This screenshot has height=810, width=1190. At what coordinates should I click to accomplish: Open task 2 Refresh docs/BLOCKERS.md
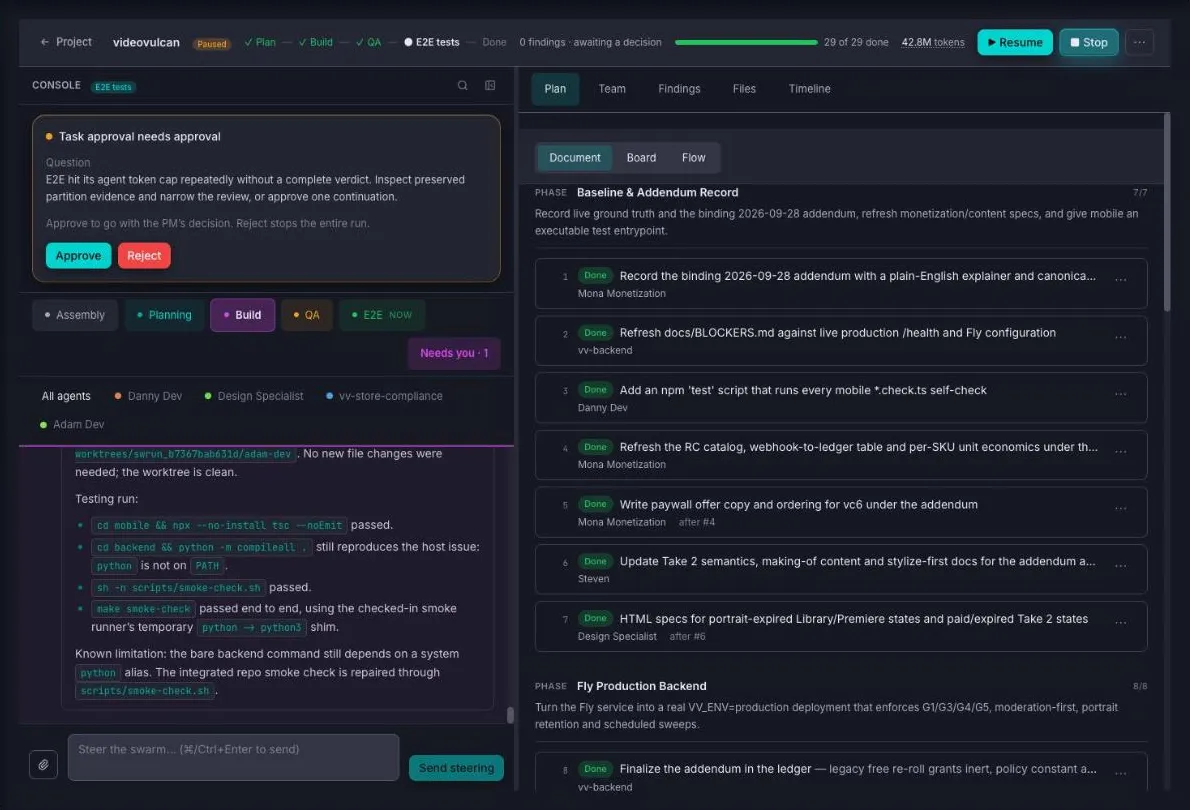pyautogui.click(x=841, y=340)
